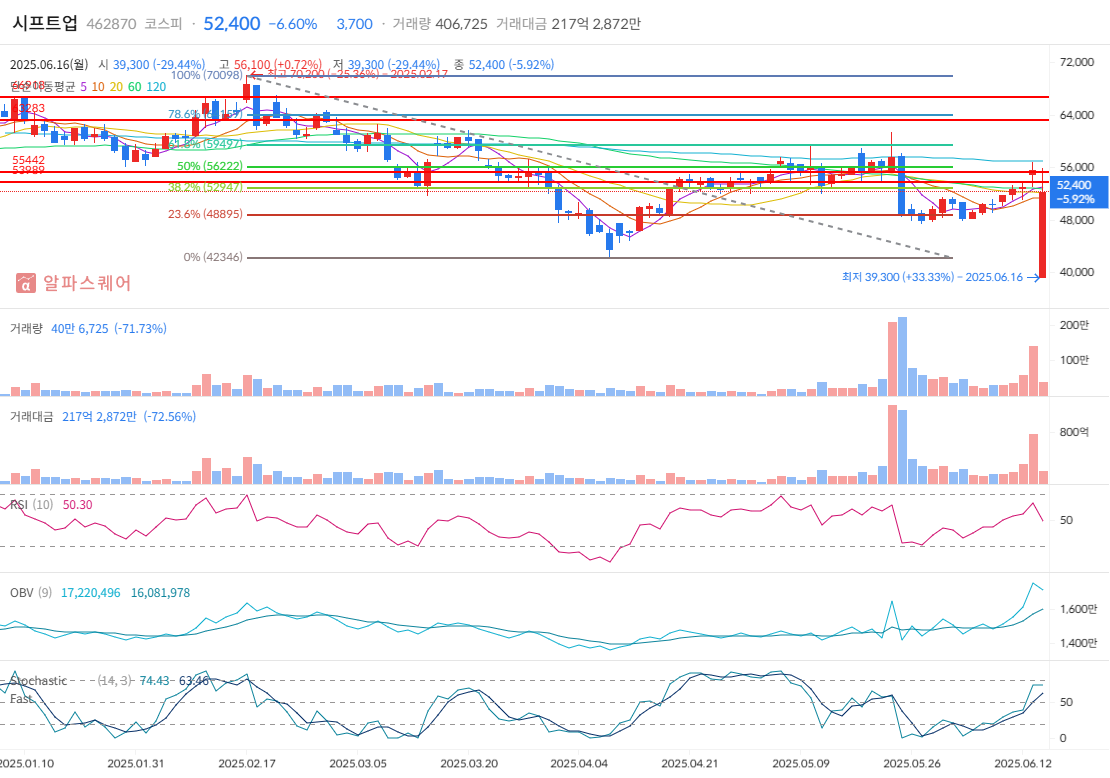Click the 40,000 price axis label
Viewport: 1110px width, 778px height.
pos(1076,272)
